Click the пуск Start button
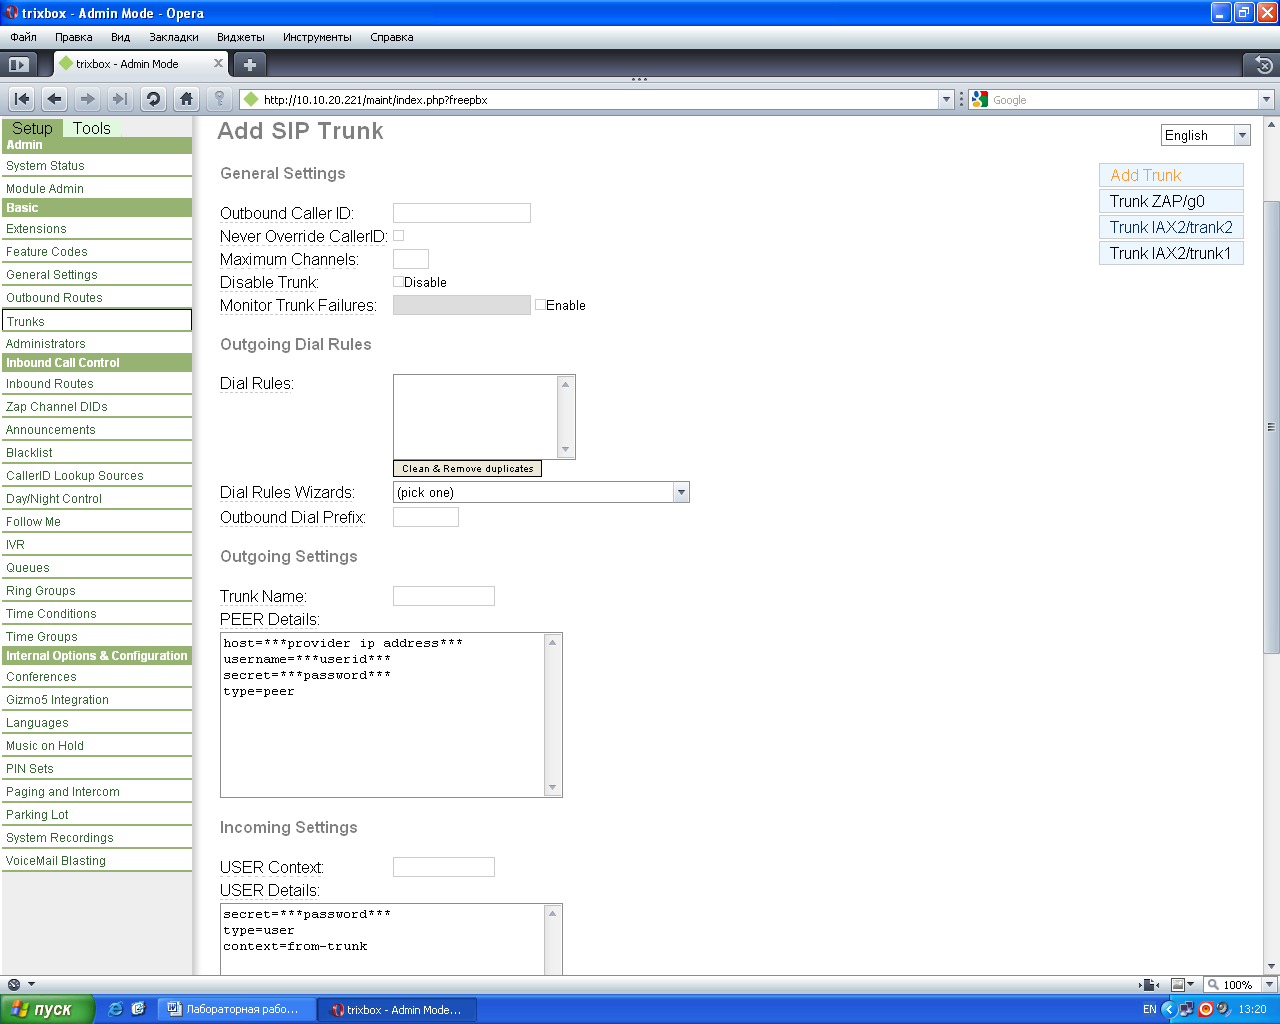This screenshot has width=1280, height=1024. pyautogui.click(x=47, y=1009)
